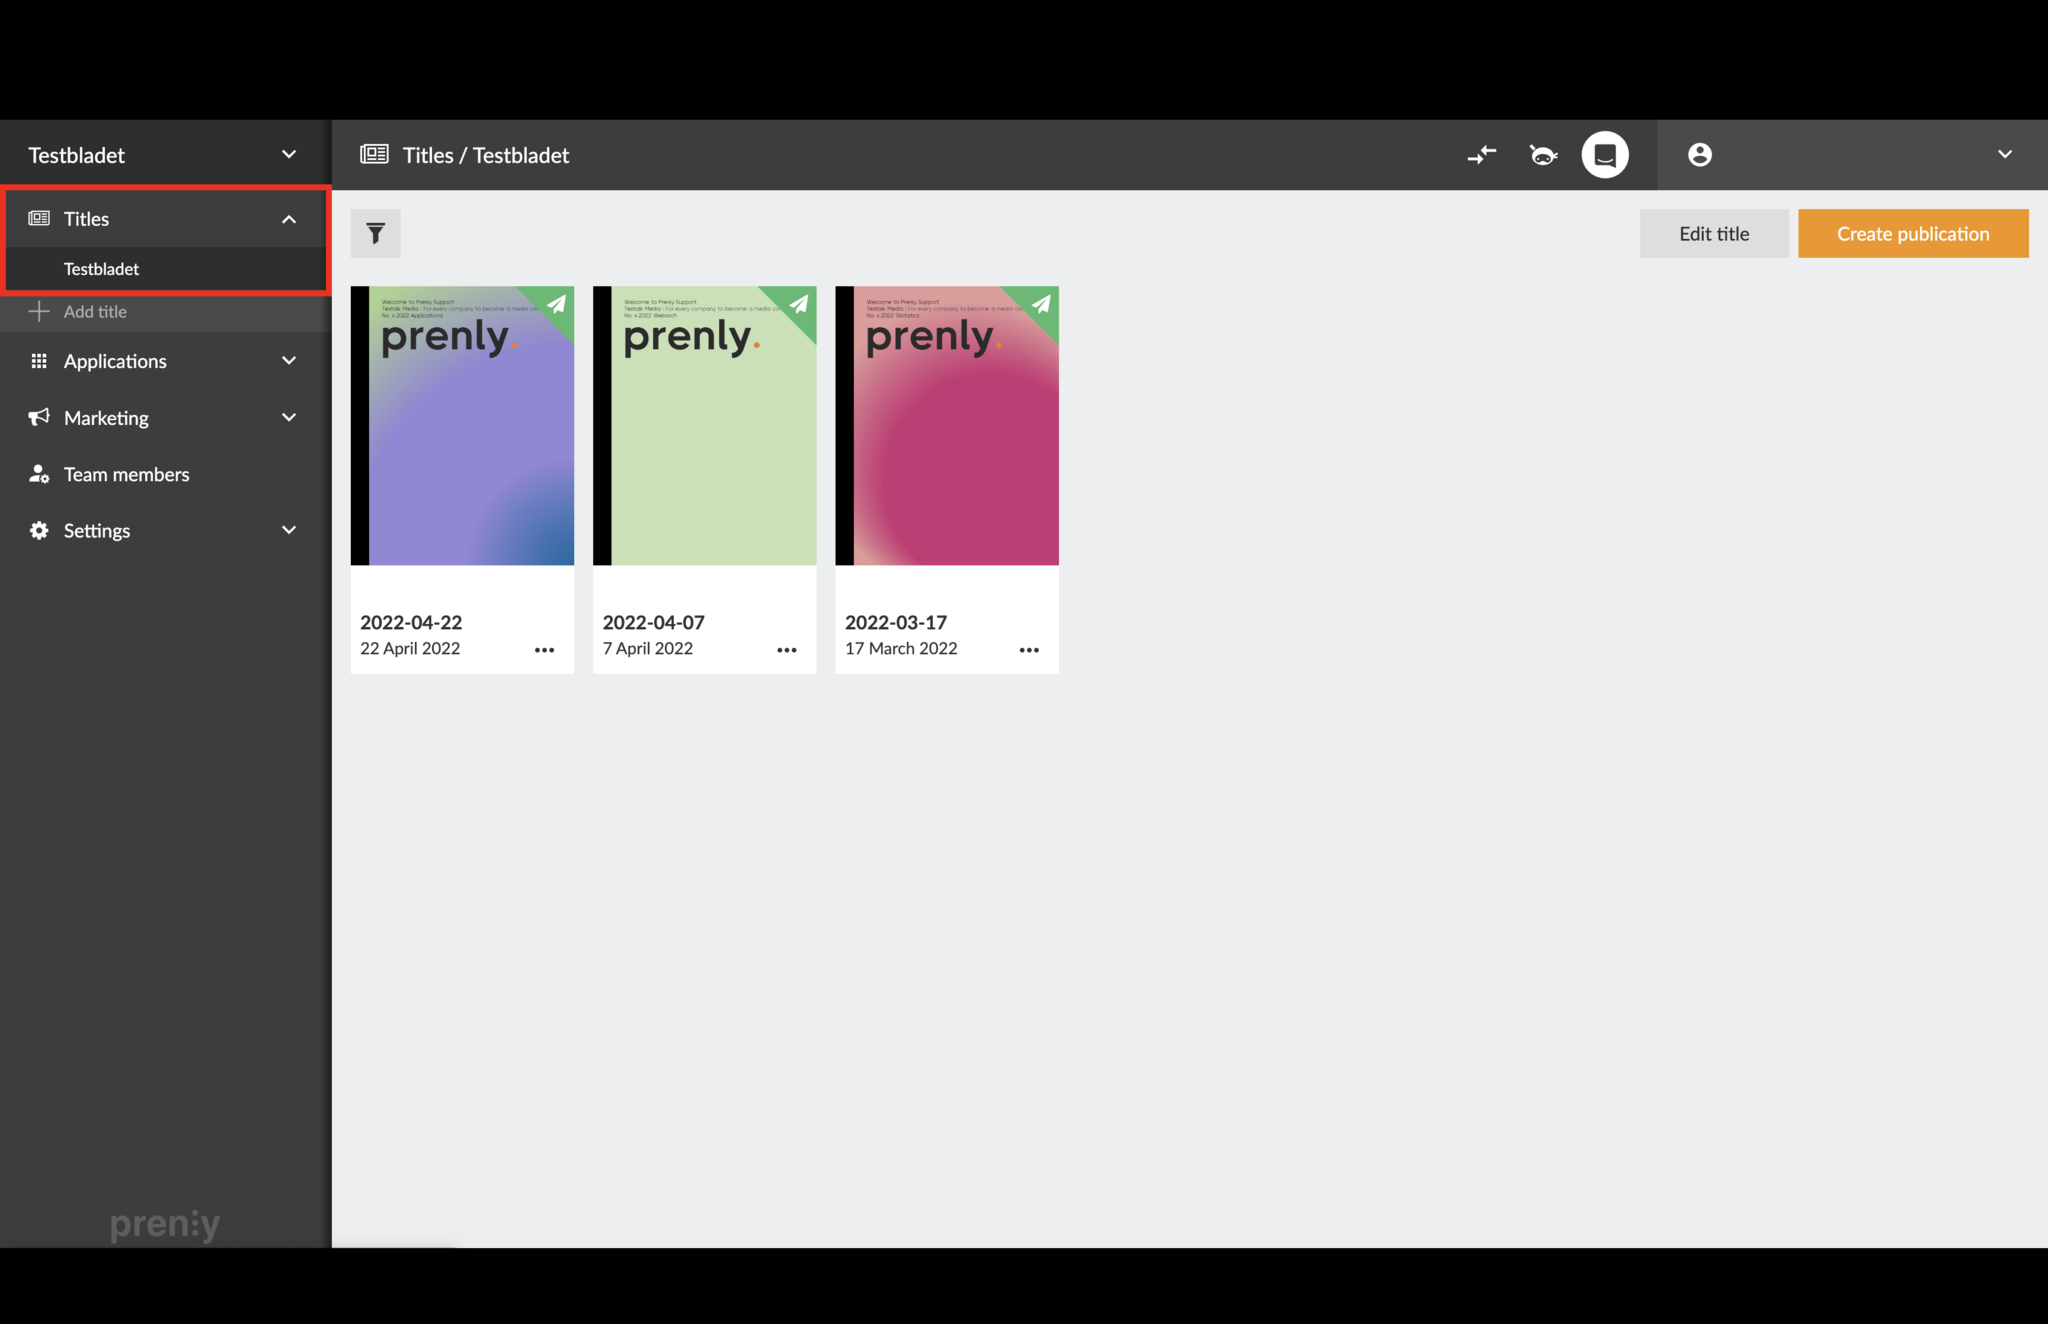The height and width of the screenshot is (1324, 2048).
Task: Expand the Marketing sidebar section
Action: click(x=289, y=418)
